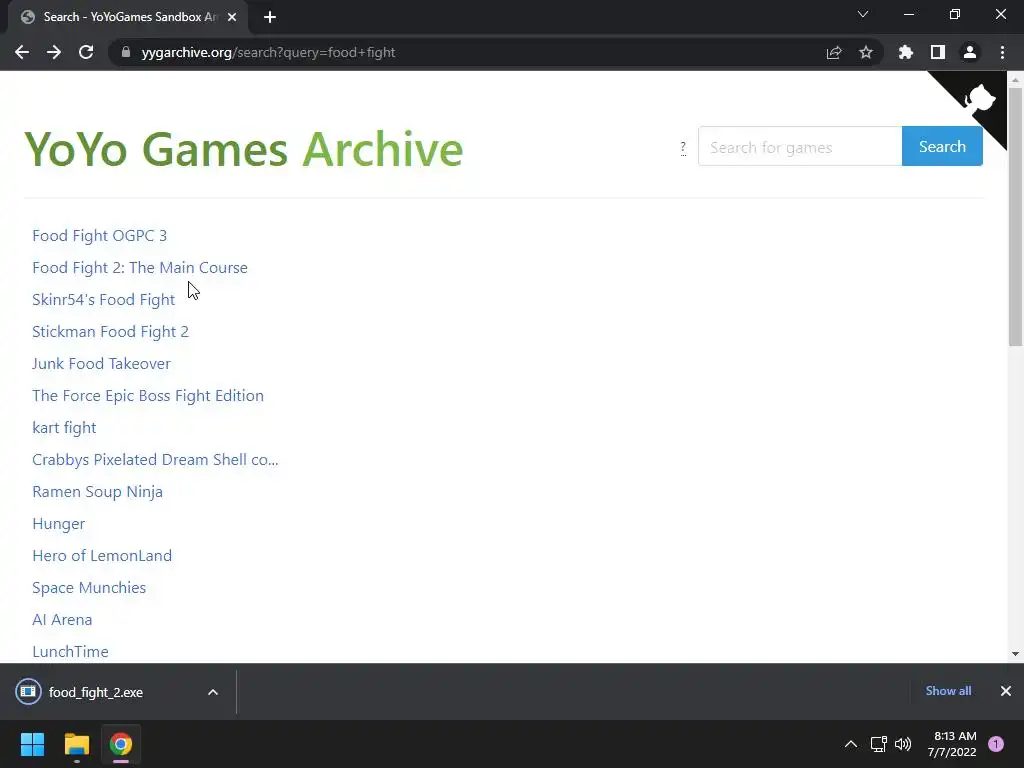The image size is (1024, 768).
Task: Open the Windows Start menu
Action: click(x=33, y=744)
